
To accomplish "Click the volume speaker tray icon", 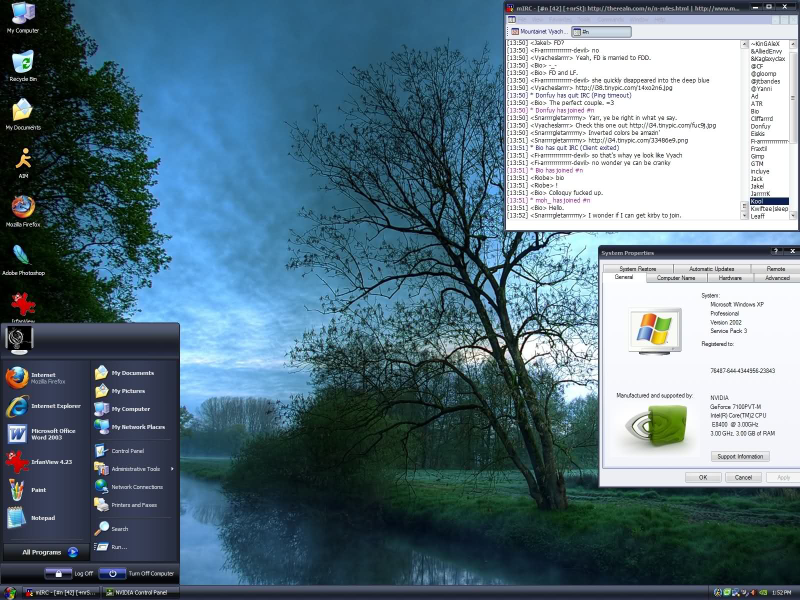I will (753, 592).
